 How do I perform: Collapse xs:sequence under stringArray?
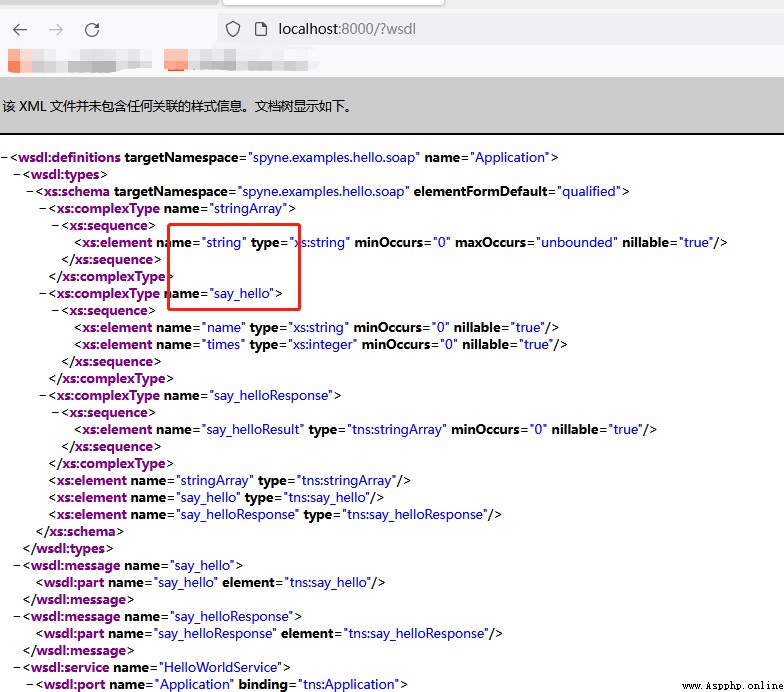pos(56,226)
